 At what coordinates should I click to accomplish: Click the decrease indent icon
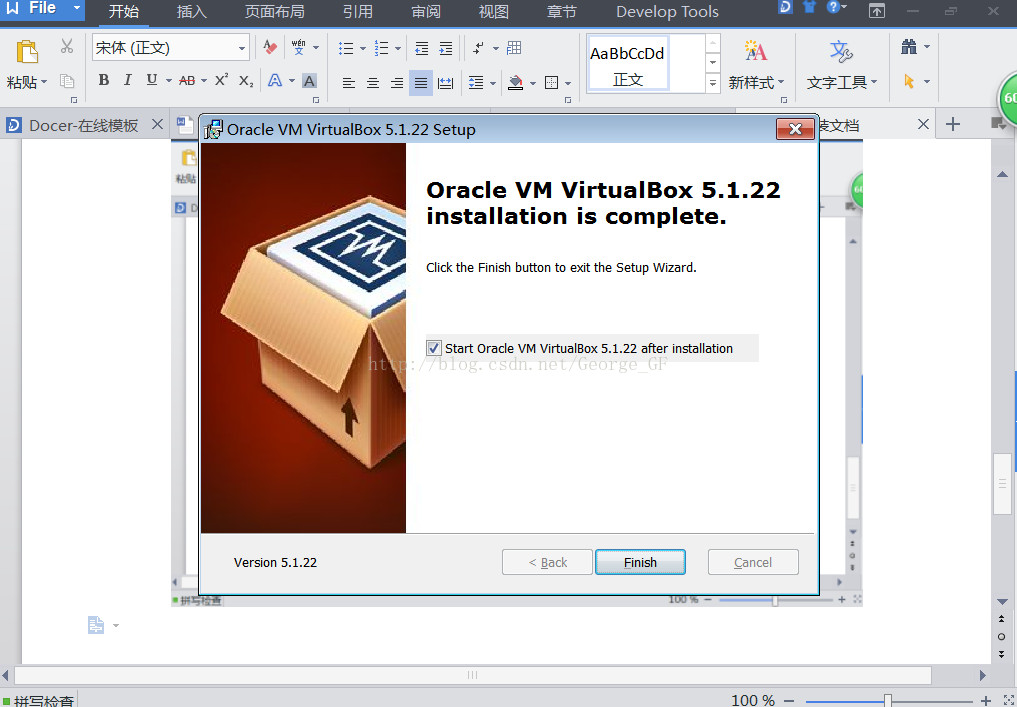(422, 48)
